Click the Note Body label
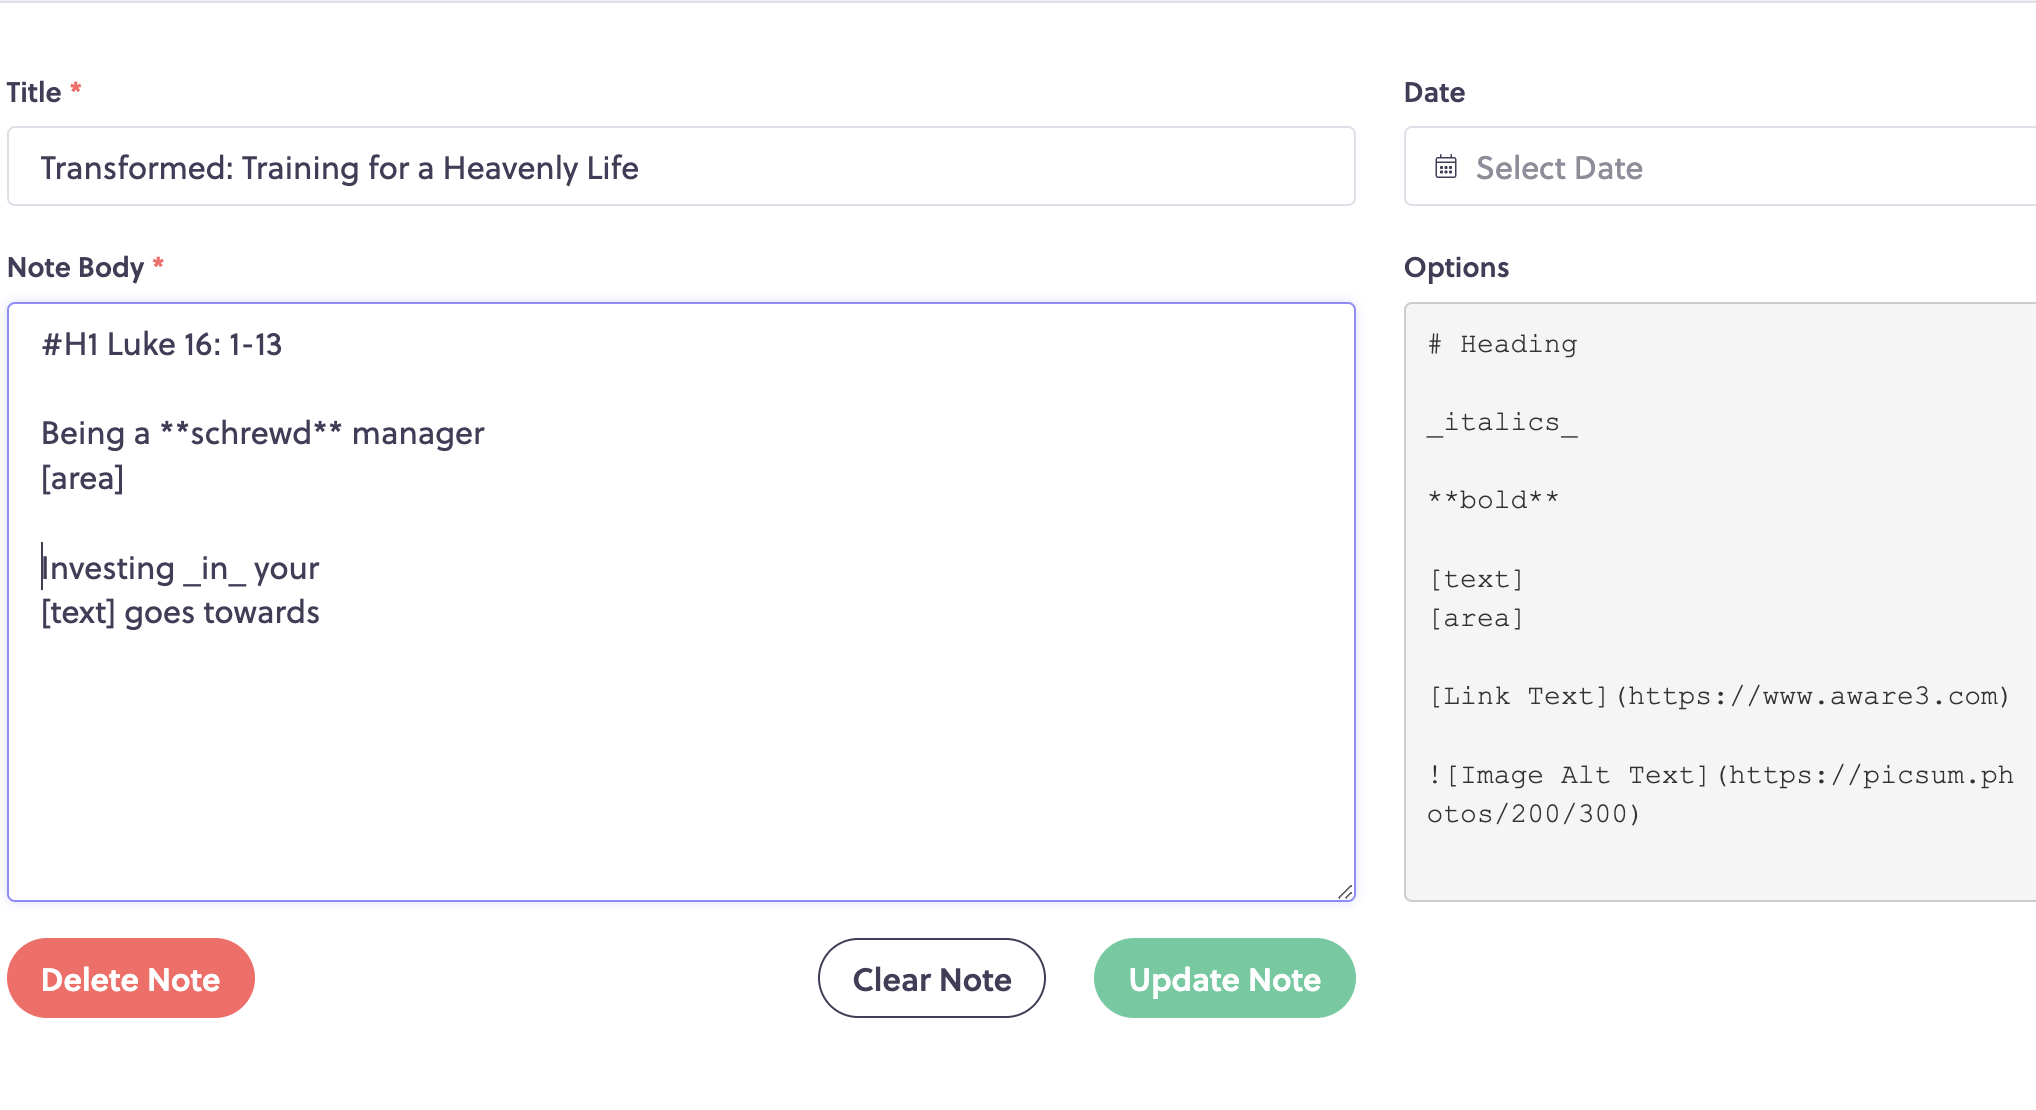This screenshot has width=2036, height=1110. (76, 267)
